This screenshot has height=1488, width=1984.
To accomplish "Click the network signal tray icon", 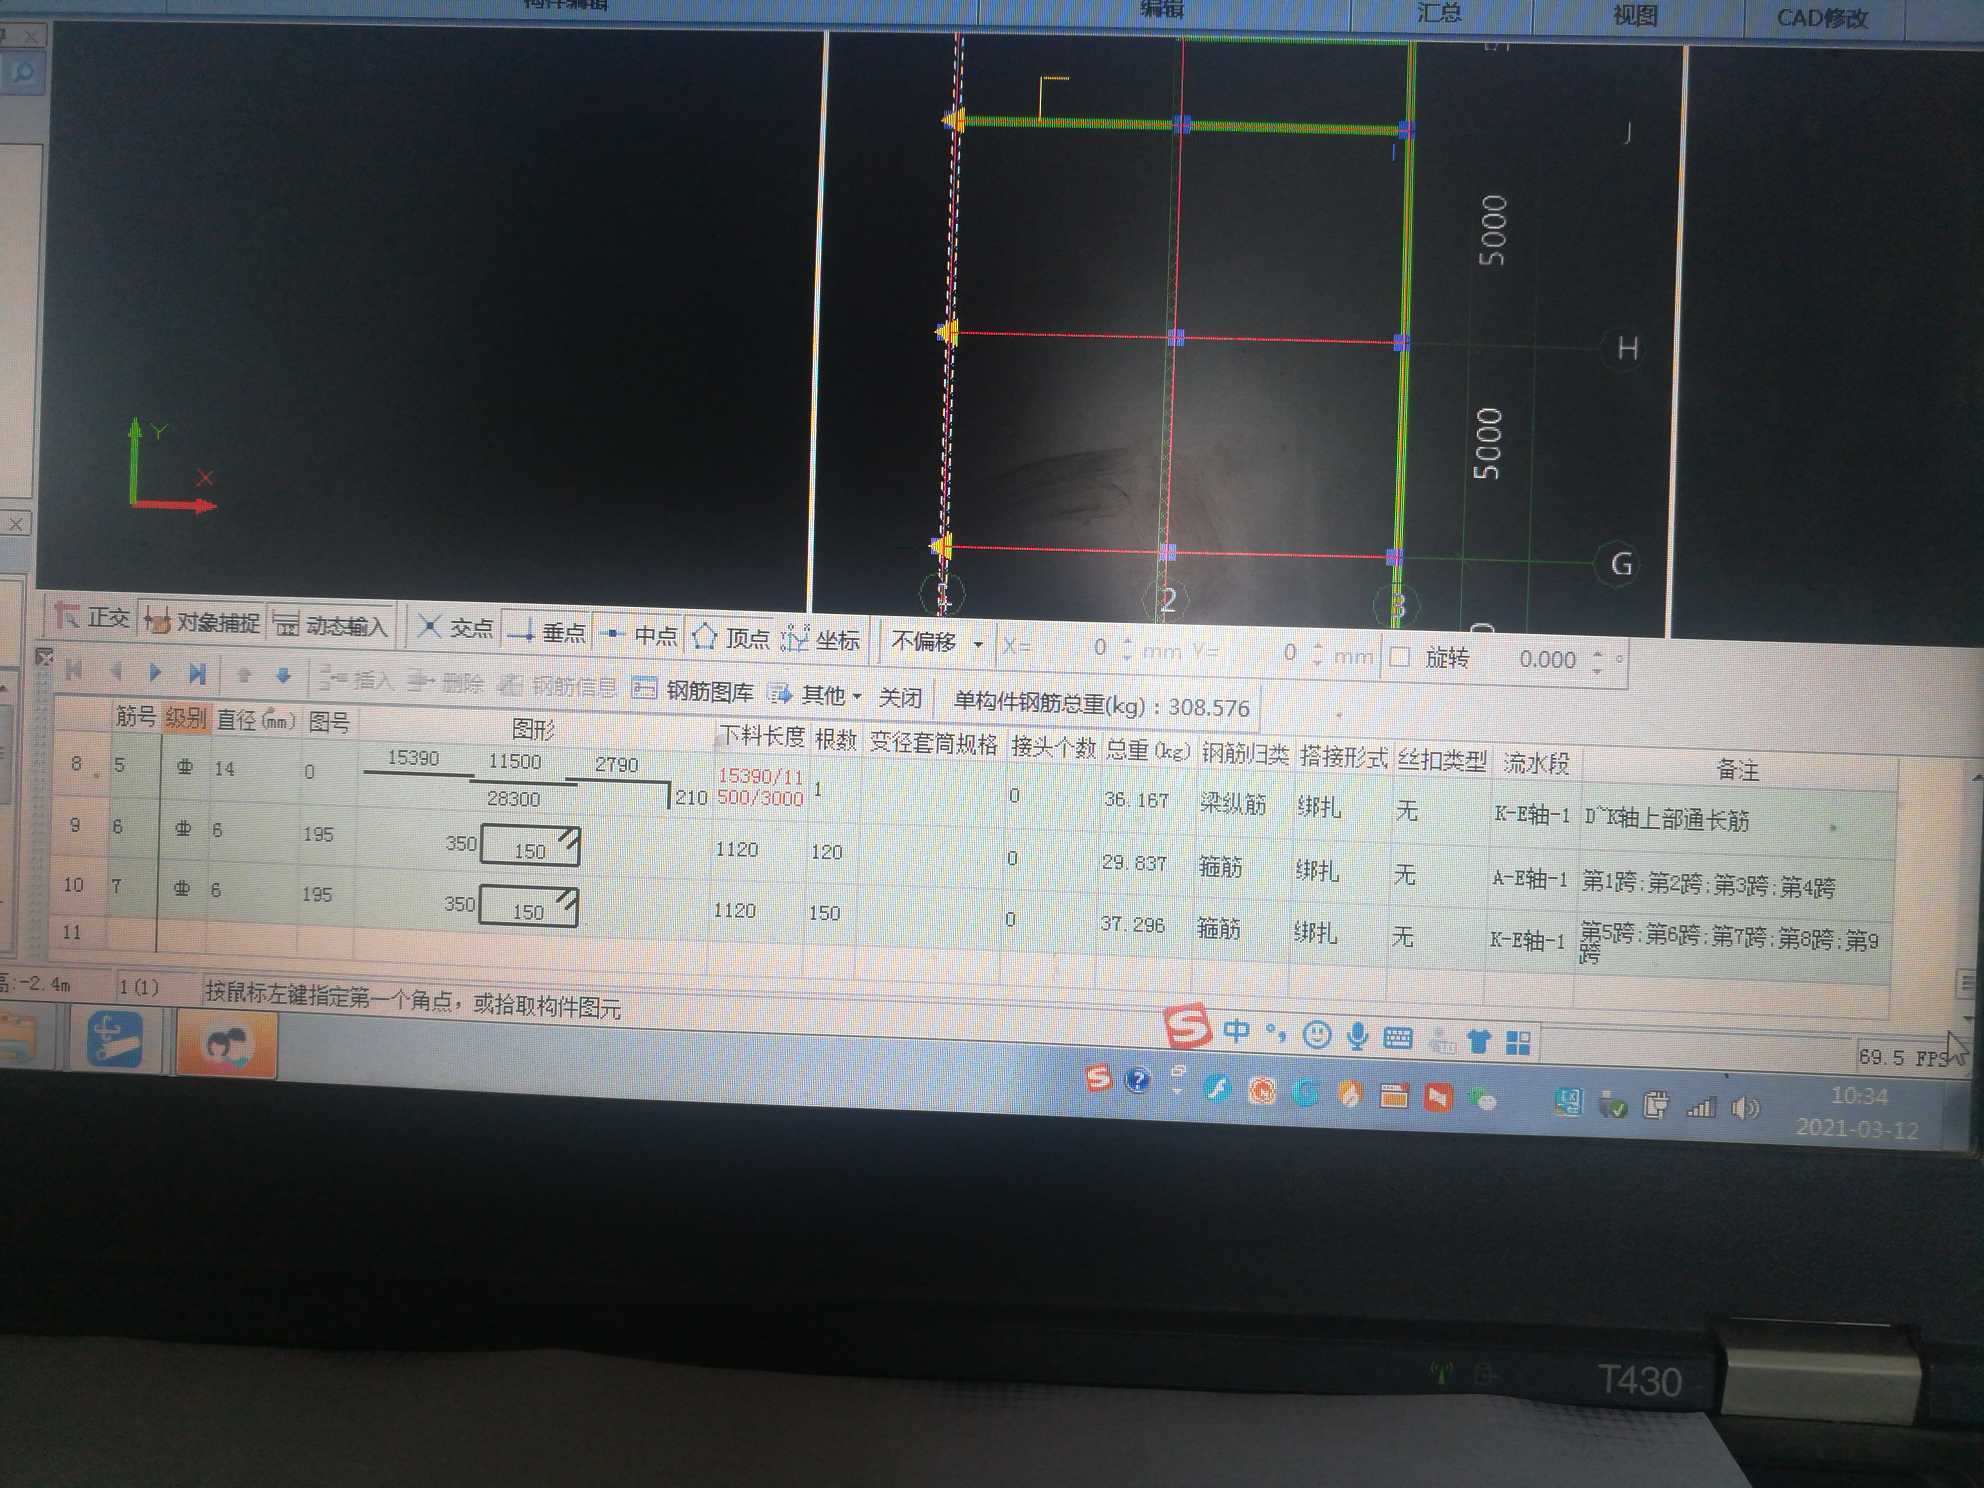I will pyautogui.click(x=1700, y=1106).
